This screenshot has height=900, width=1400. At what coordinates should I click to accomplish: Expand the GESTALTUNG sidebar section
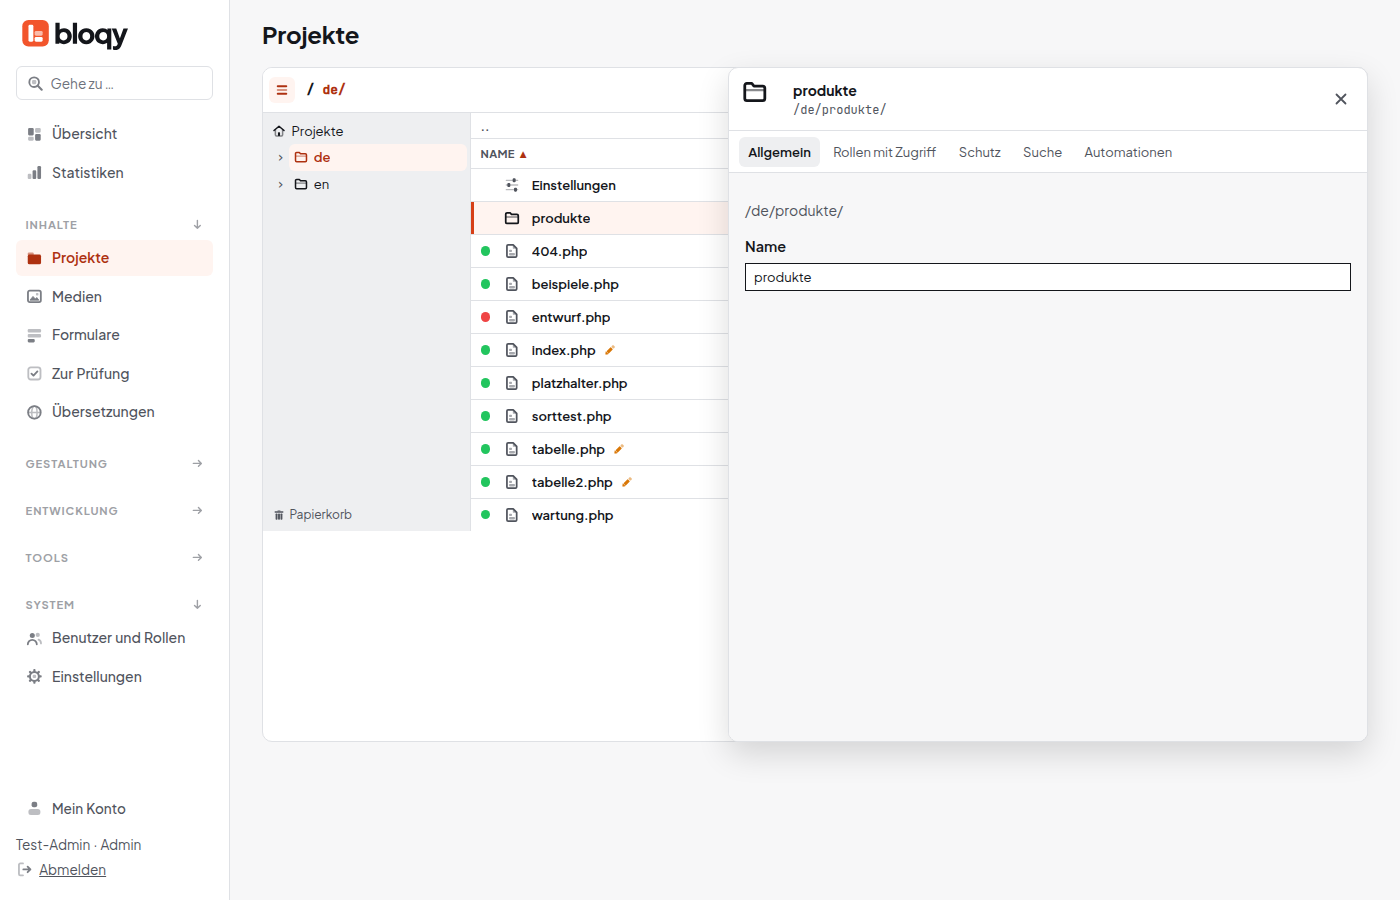(x=198, y=464)
